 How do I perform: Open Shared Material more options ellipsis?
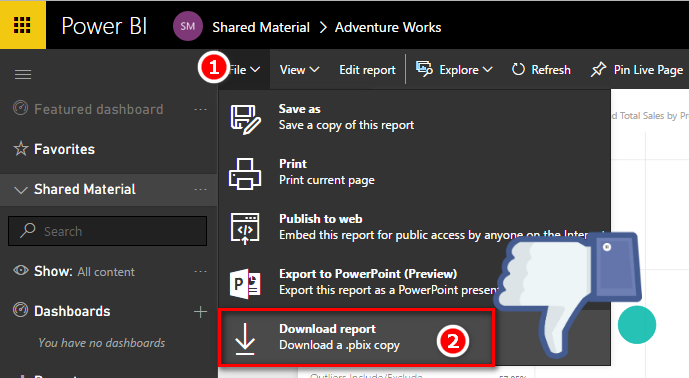click(x=200, y=189)
